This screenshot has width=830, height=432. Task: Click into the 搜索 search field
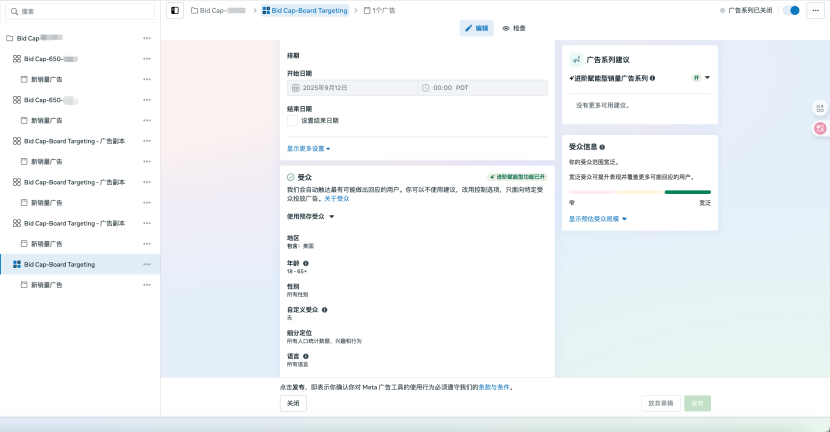[x=80, y=11]
